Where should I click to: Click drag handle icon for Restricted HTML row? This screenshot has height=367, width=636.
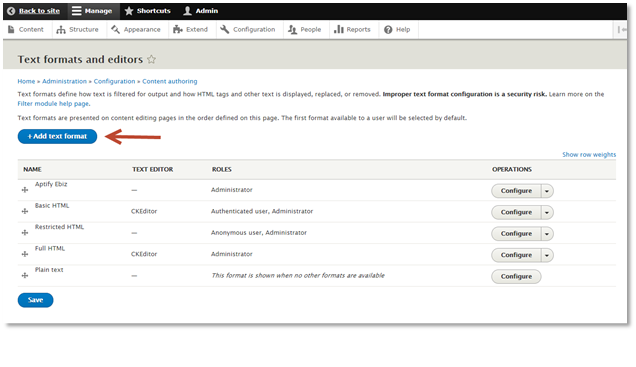coord(25,233)
